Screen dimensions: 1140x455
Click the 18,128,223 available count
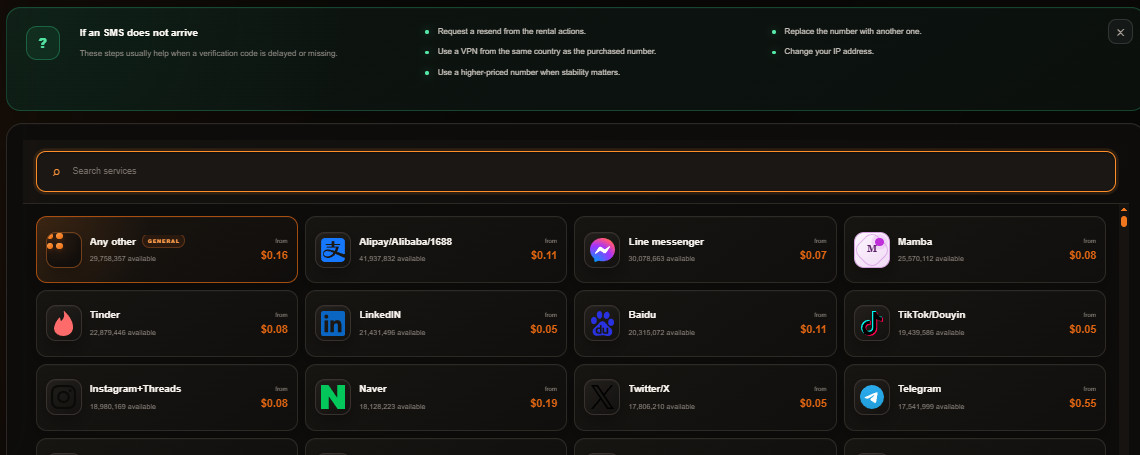392,406
